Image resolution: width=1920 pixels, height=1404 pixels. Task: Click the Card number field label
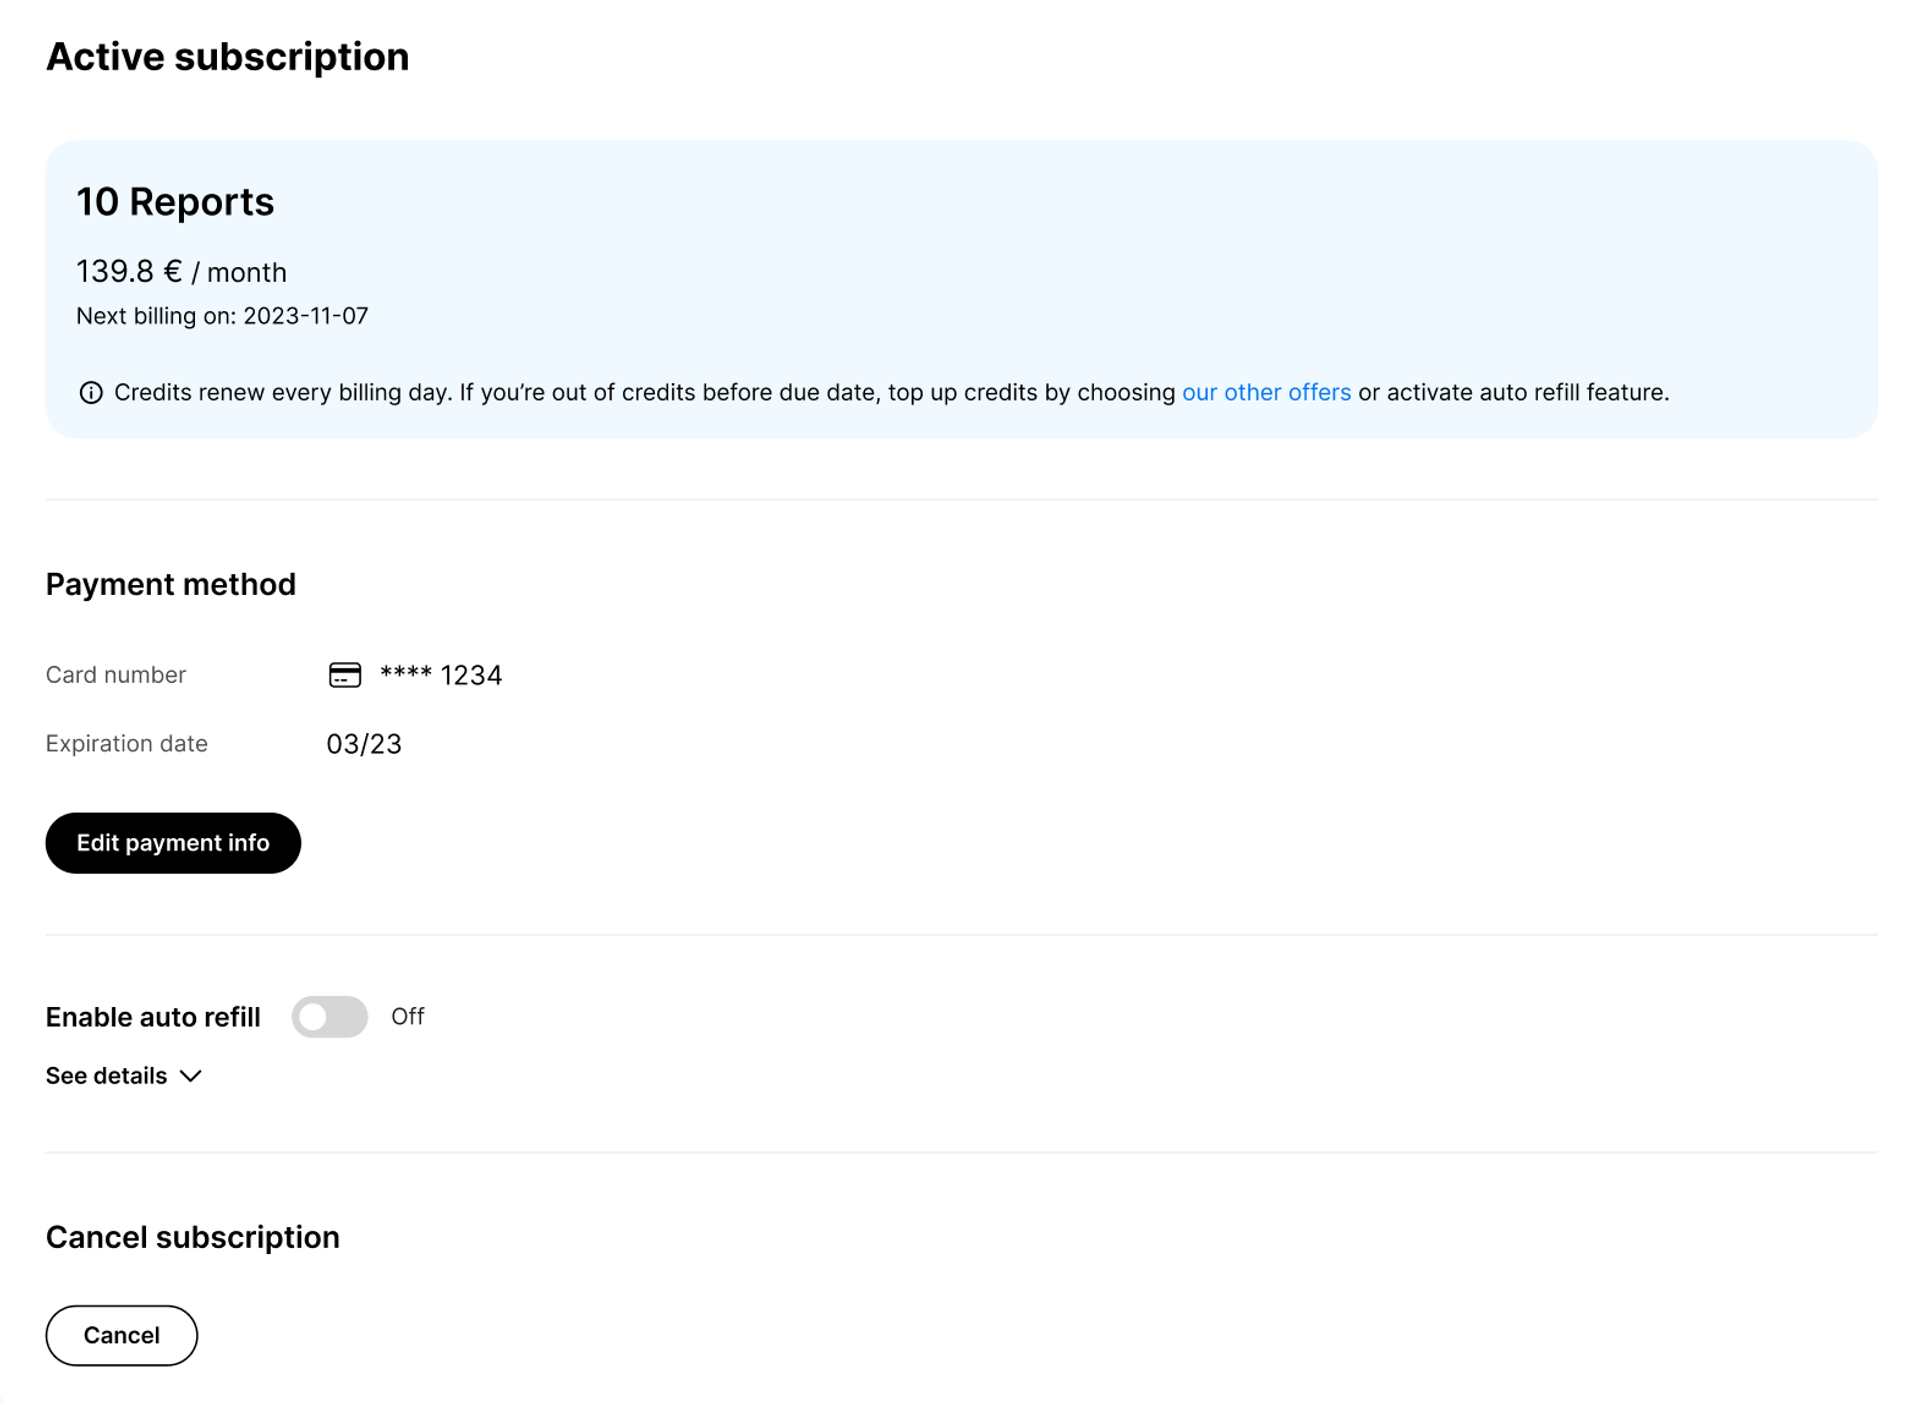coord(115,675)
